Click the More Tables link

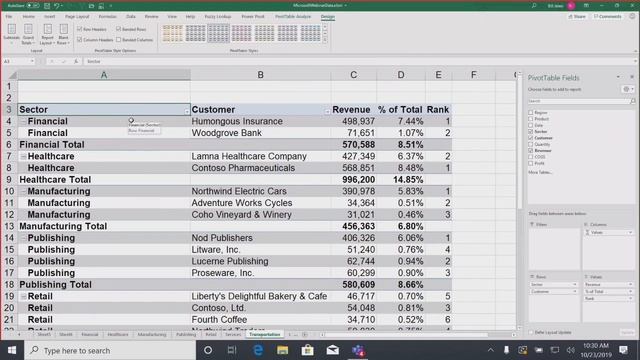(540, 172)
